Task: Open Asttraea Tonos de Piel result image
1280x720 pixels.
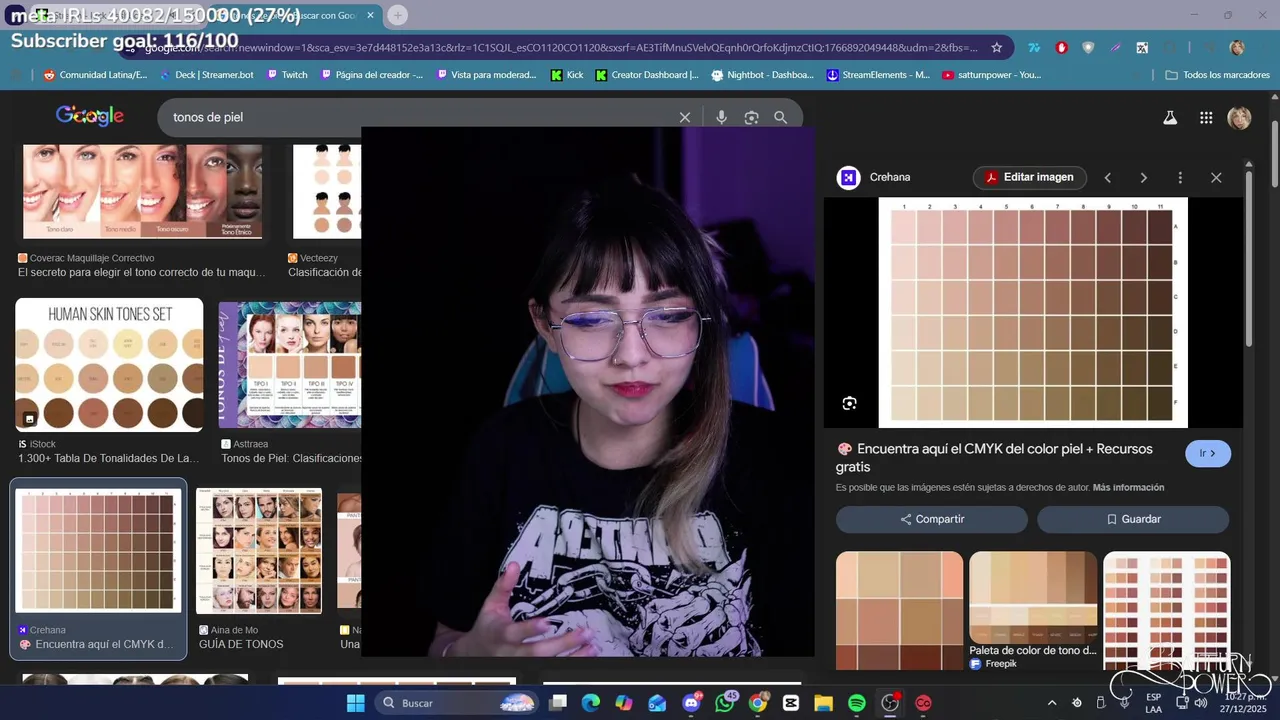Action: tap(290, 365)
